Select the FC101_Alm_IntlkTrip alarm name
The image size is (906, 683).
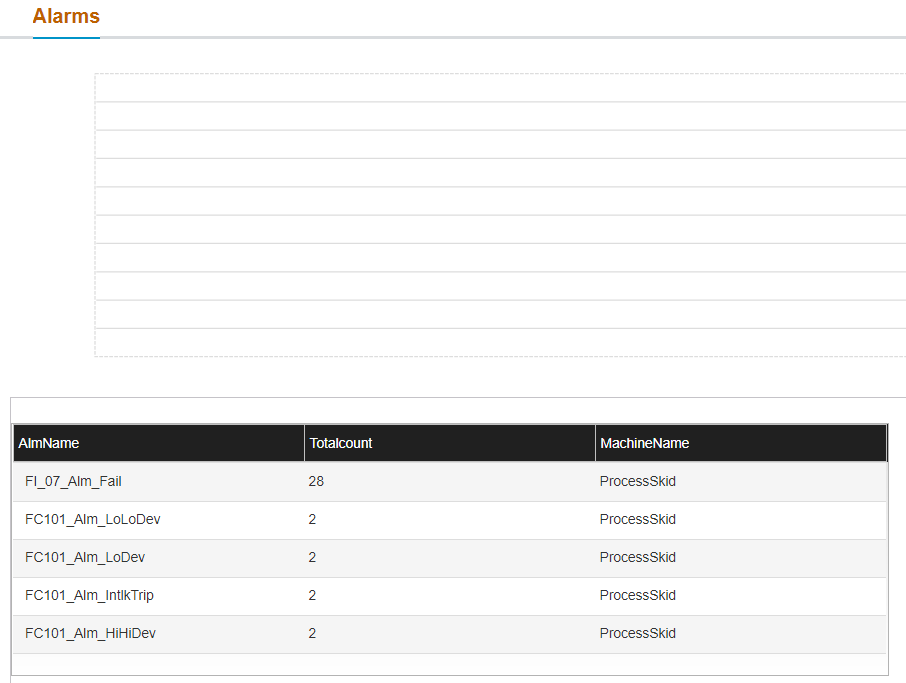coord(89,595)
